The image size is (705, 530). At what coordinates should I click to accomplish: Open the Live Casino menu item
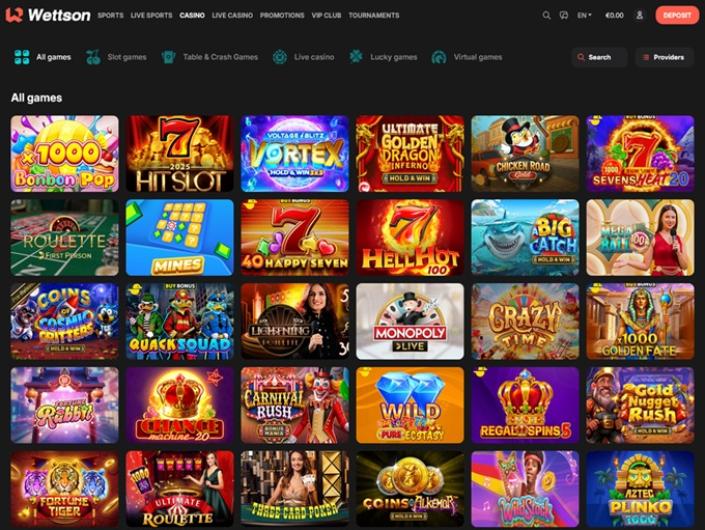pos(232,15)
